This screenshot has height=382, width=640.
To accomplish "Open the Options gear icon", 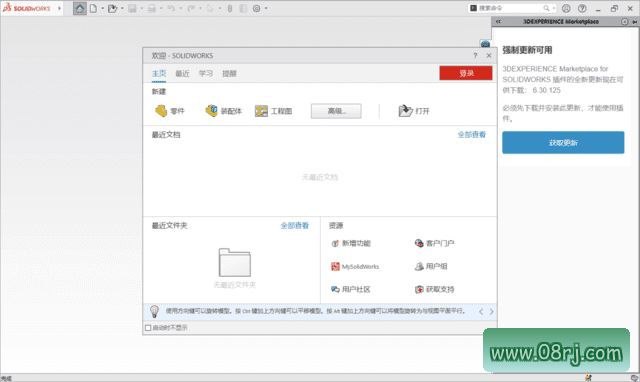I will coord(256,8).
